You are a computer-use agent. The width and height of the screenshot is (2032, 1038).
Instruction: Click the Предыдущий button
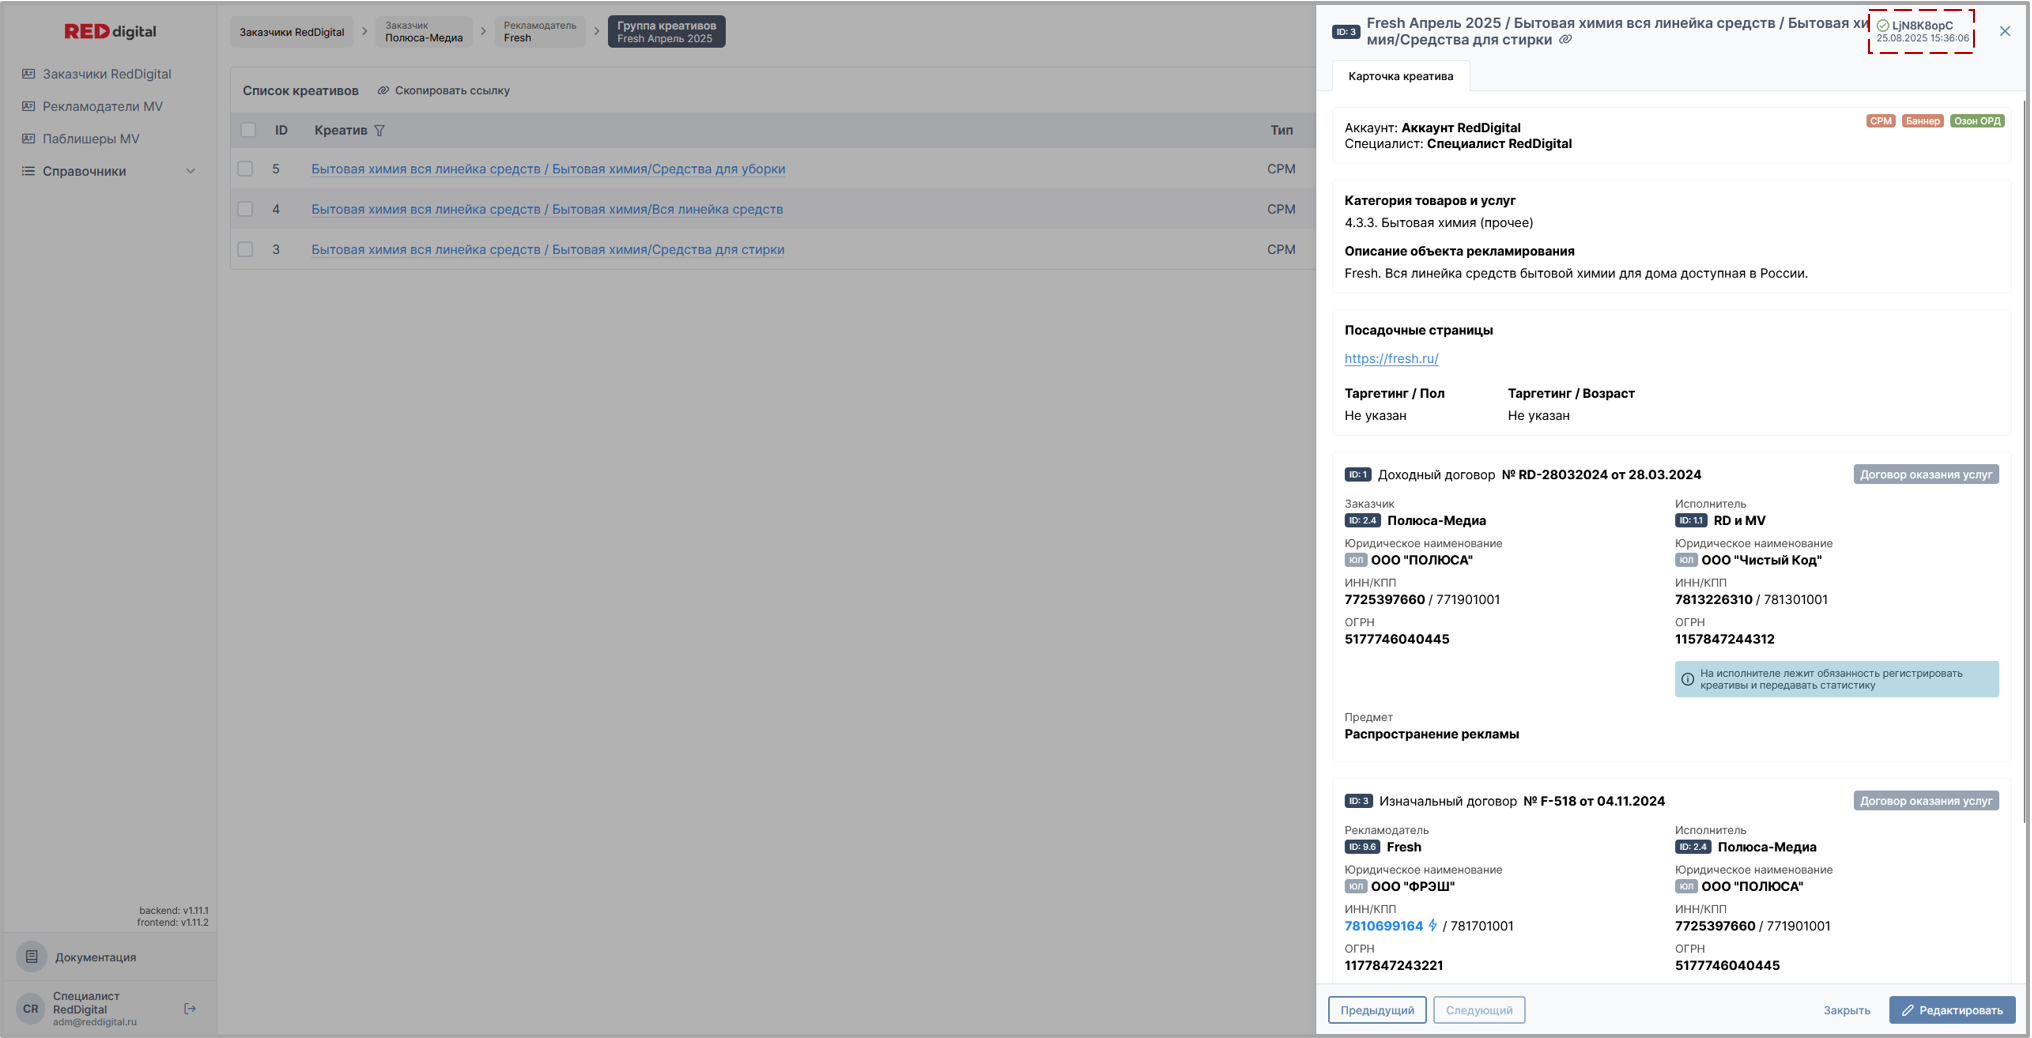[x=1377, y=1010]
